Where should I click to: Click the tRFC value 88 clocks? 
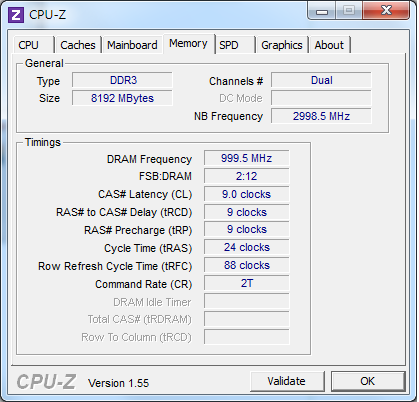tap(247, 265)
